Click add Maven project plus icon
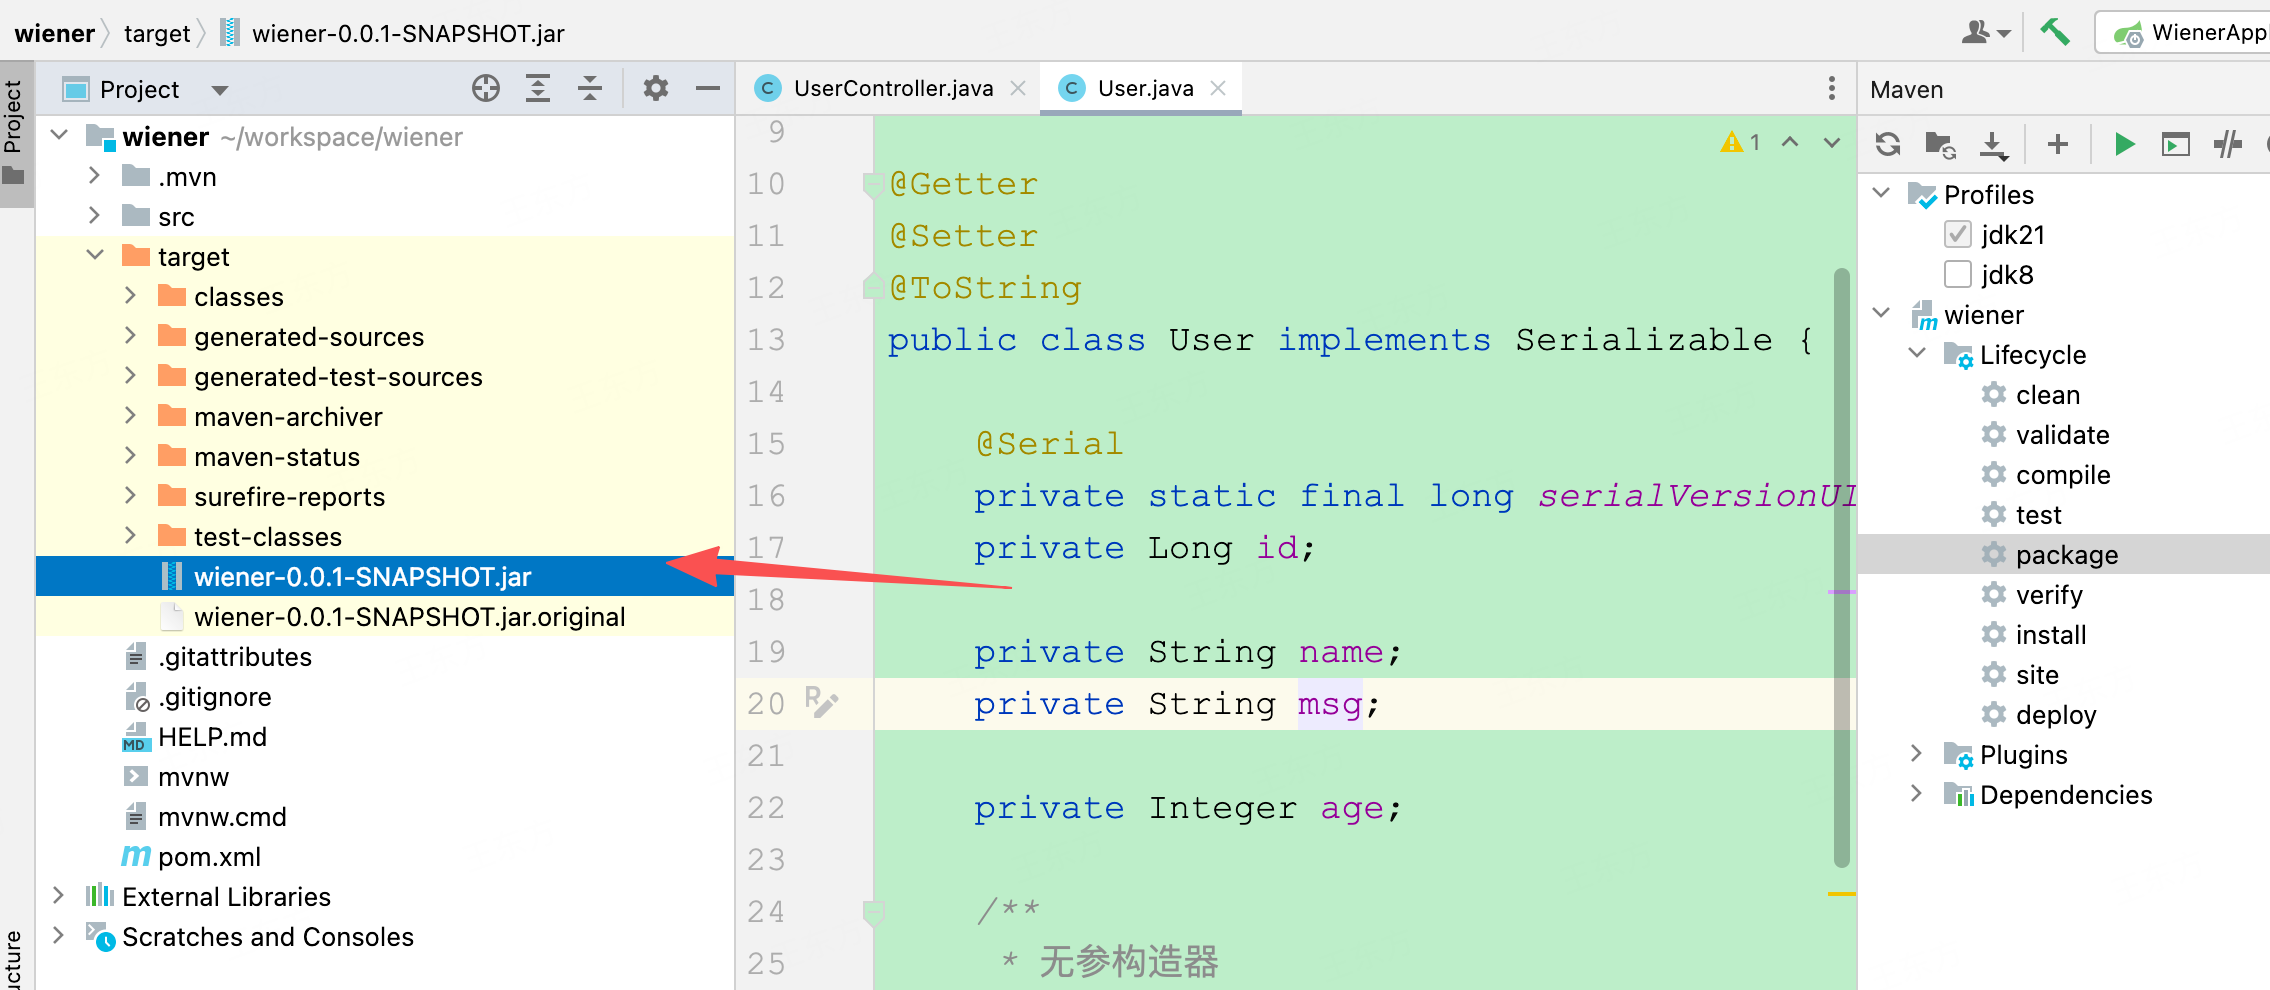 pos(2058,144)
